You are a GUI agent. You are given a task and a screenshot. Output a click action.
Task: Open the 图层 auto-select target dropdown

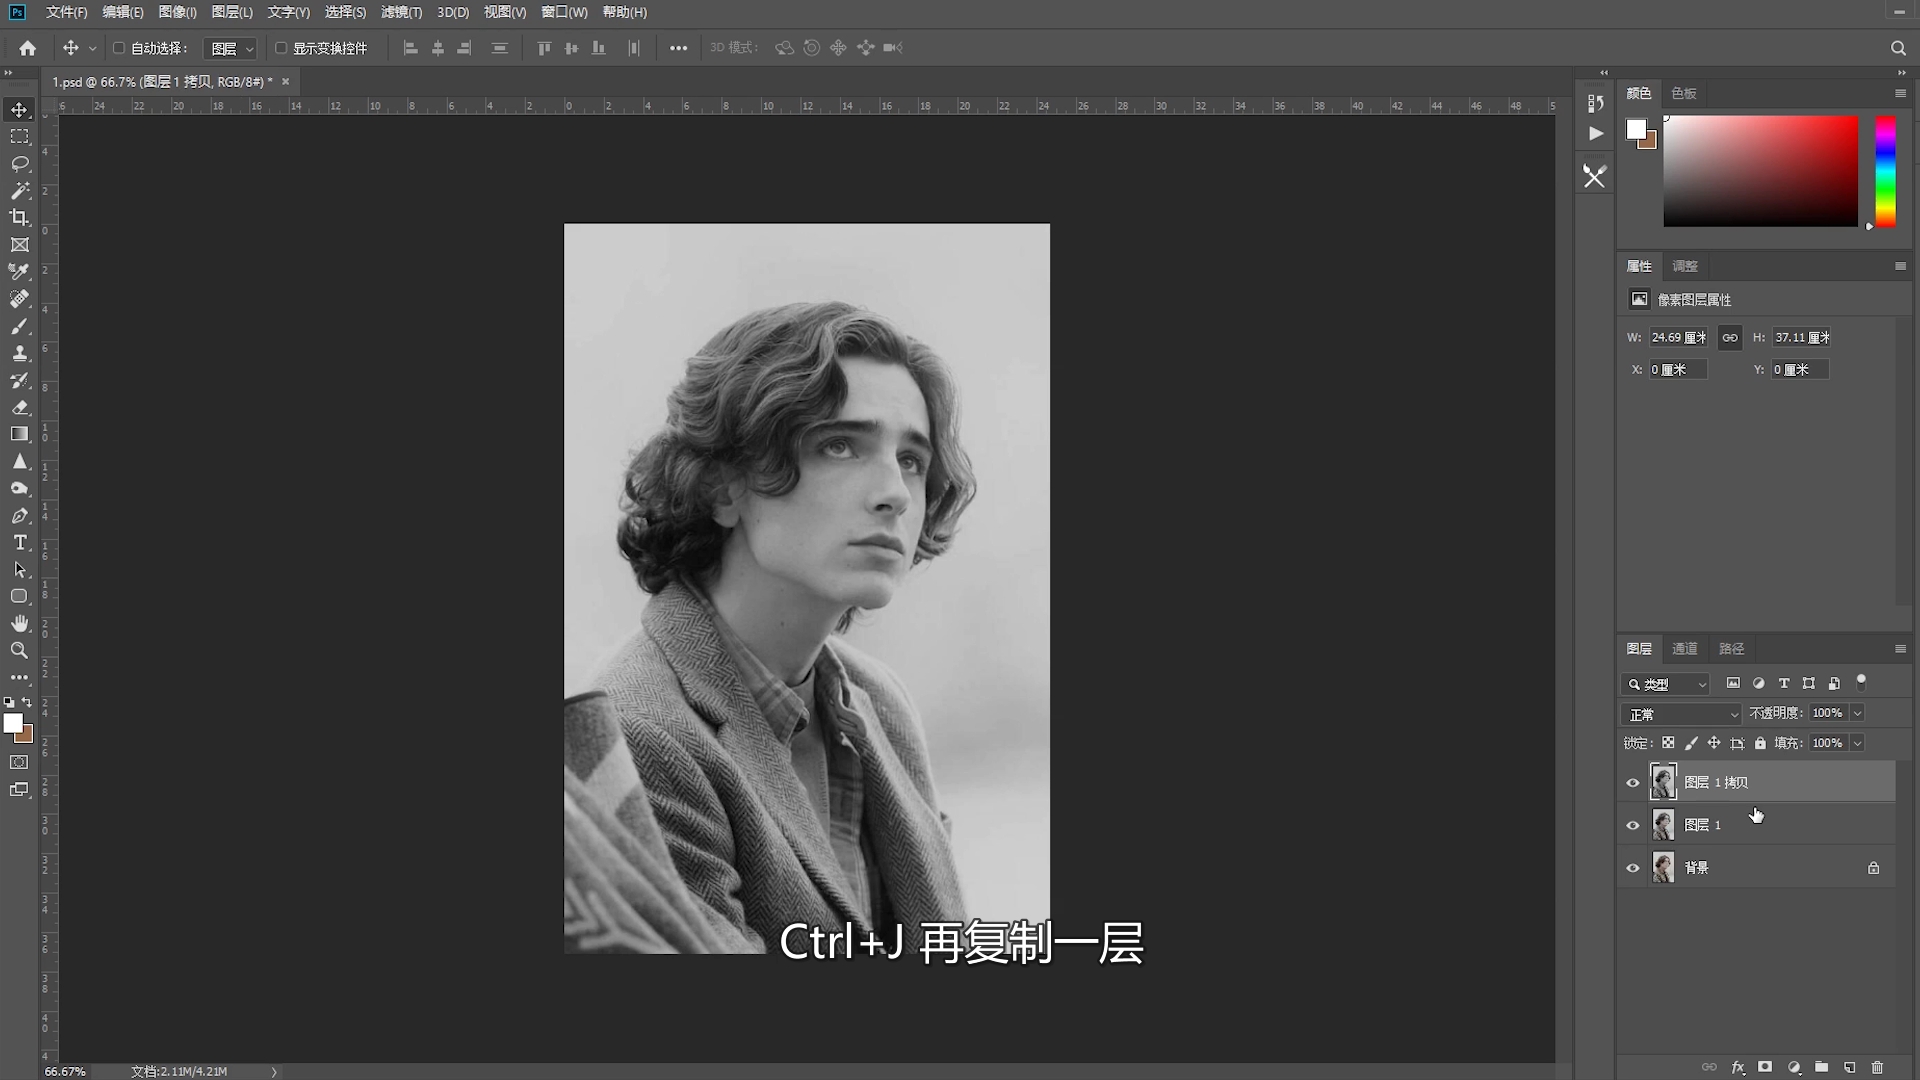point(231,48)
